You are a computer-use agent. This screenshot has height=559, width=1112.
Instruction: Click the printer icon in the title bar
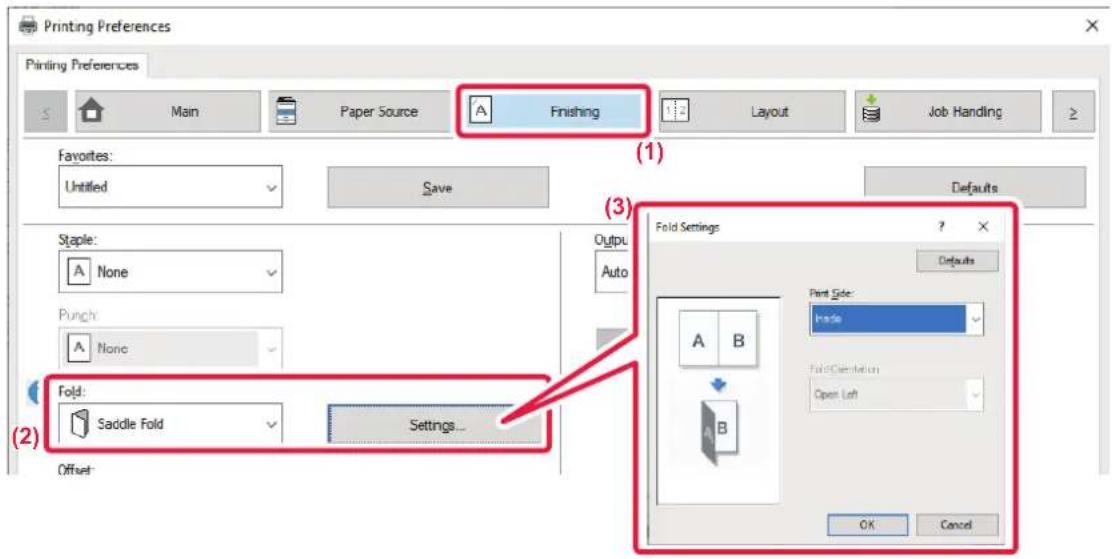[28, 26]
